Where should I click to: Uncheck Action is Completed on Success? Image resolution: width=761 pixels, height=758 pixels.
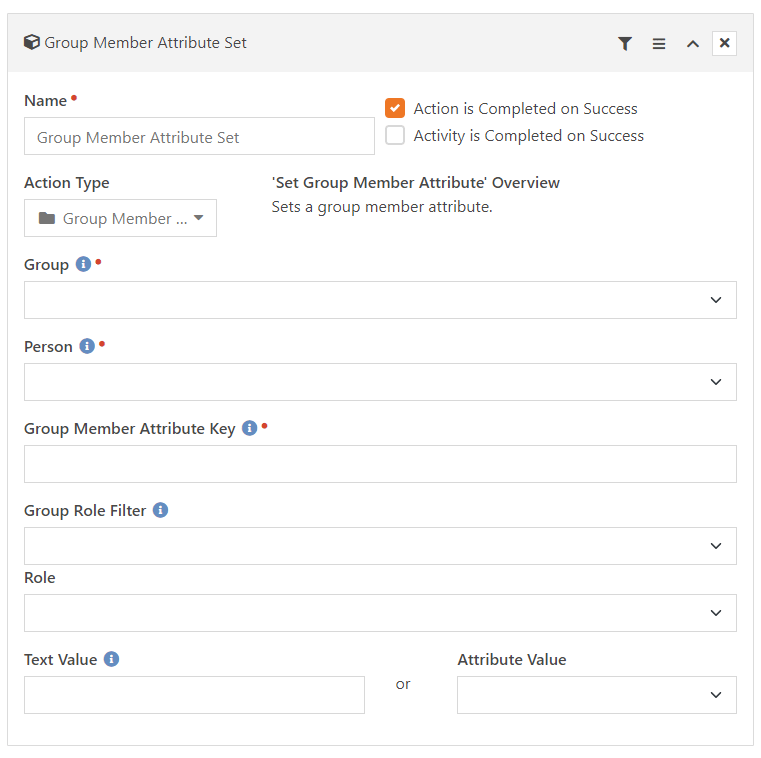395,108
